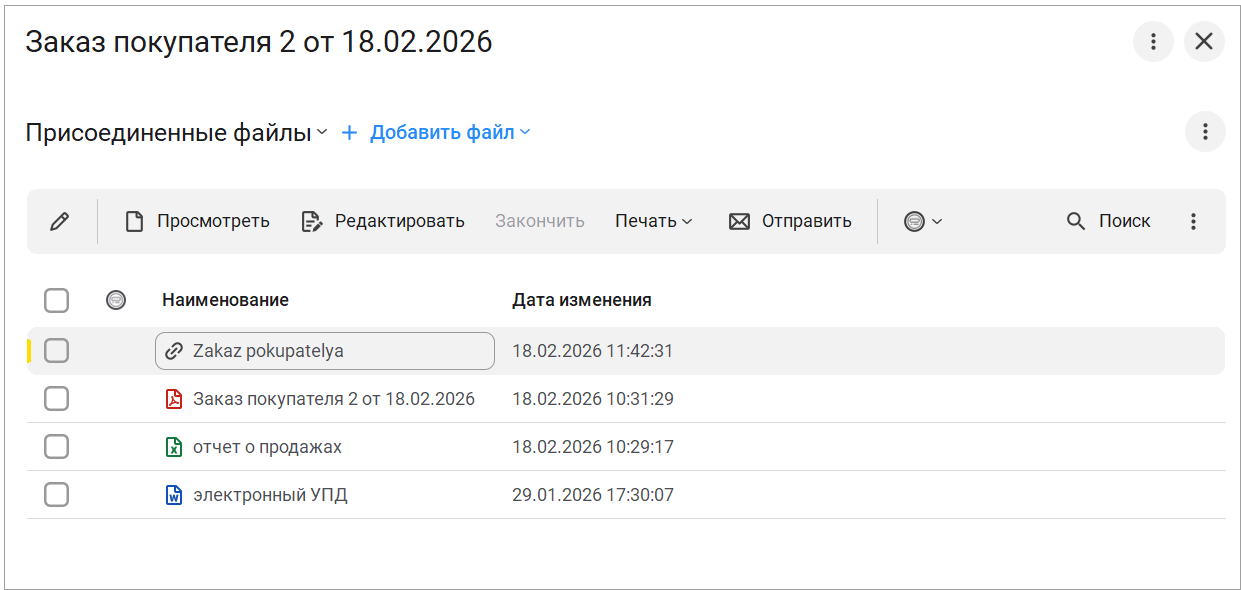The width and height of the screenshot is (1241, 590).
Task: Click the Word icon of электронный УПД
Action: click(174, 495)
